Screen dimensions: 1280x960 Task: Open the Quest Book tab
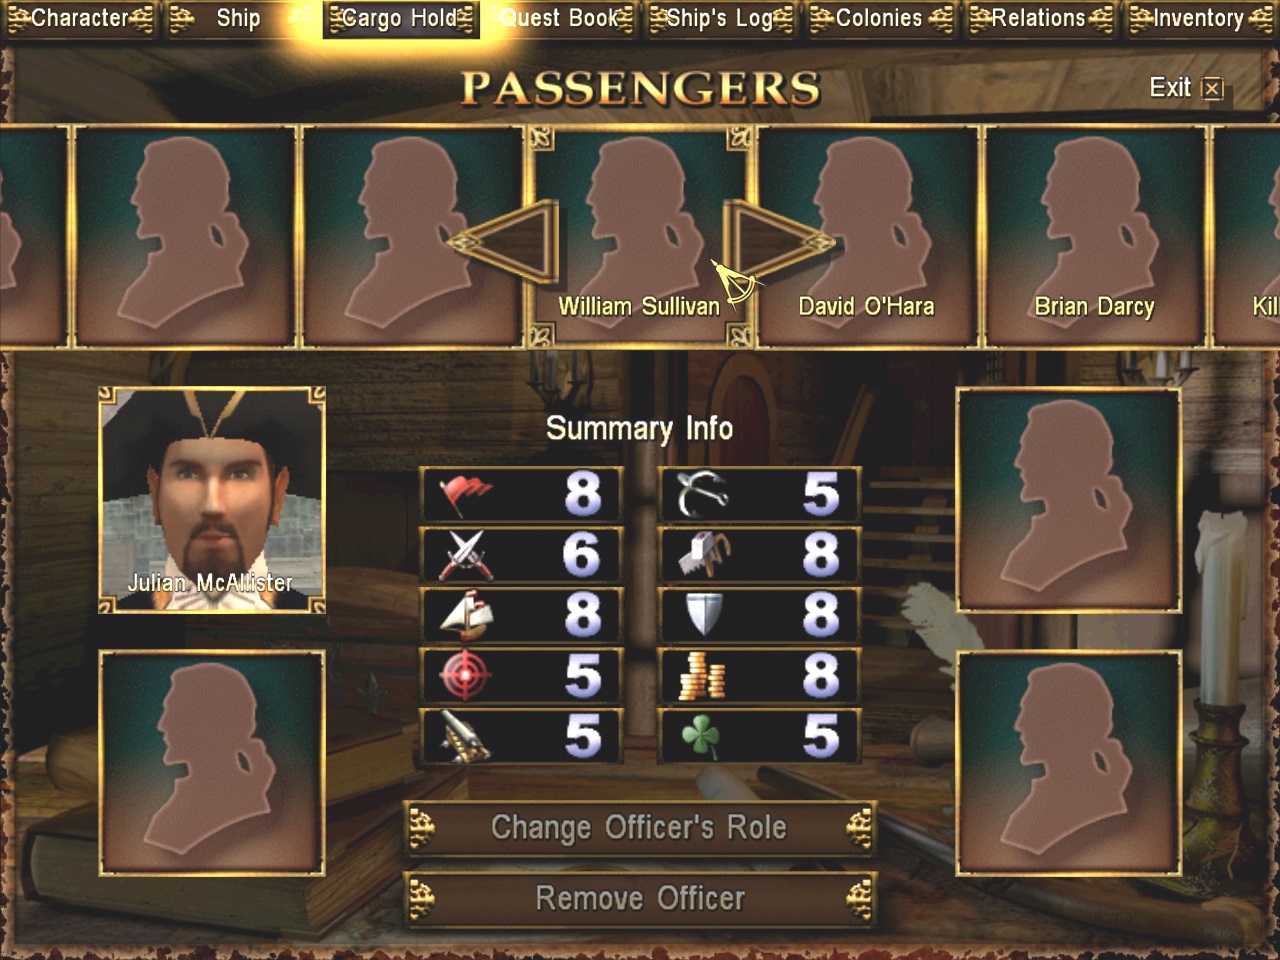click(560, 18)
